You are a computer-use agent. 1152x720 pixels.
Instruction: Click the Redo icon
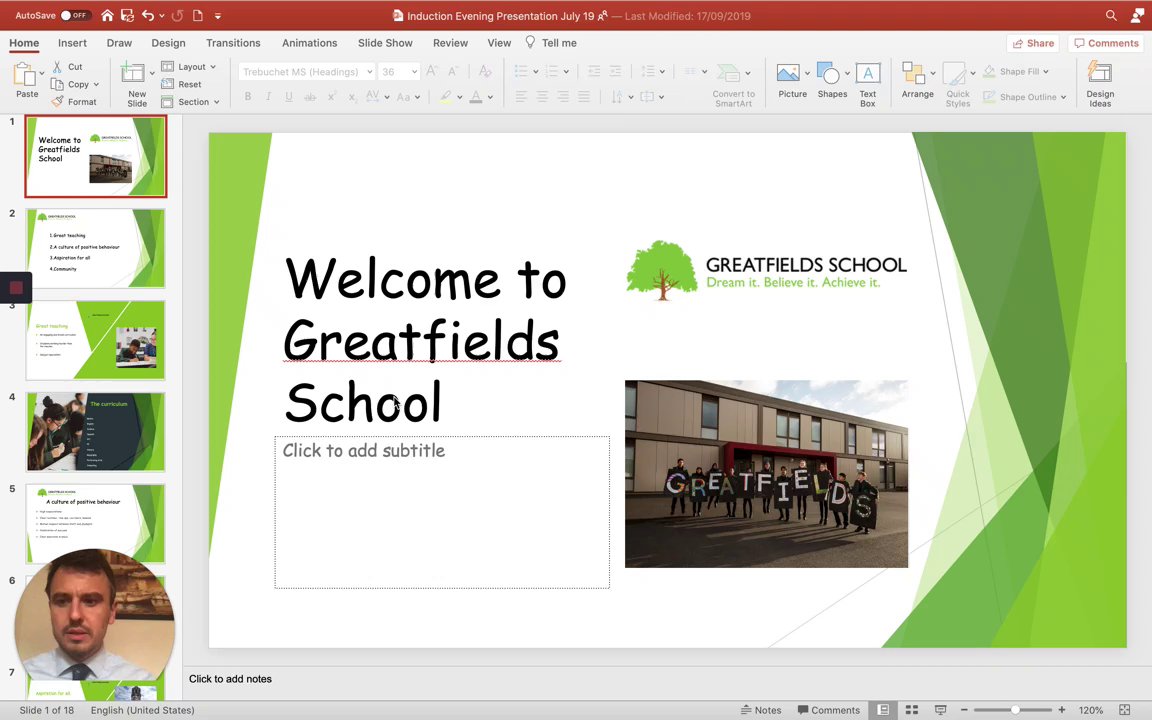pyautogui.click(x=177, y=15)
